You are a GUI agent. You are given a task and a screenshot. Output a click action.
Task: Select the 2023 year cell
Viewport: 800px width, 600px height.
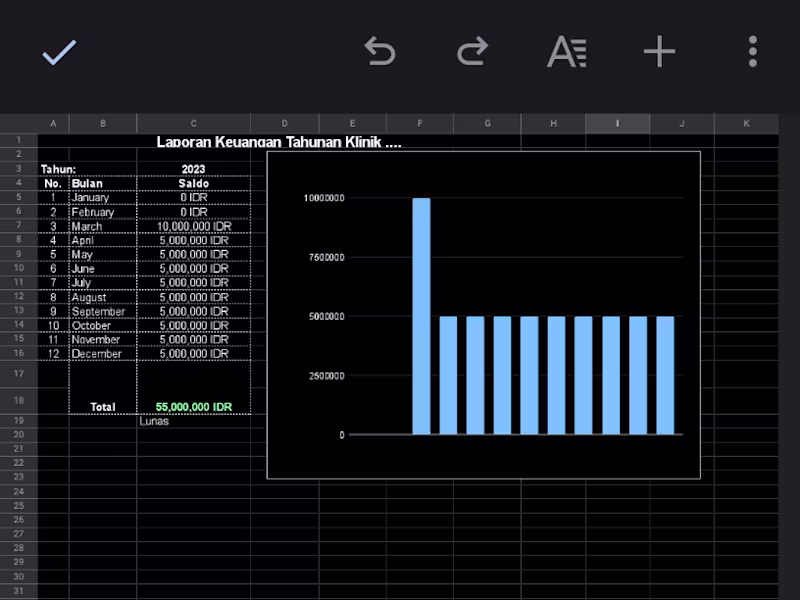pyautogui.click(x=193, y=169)
